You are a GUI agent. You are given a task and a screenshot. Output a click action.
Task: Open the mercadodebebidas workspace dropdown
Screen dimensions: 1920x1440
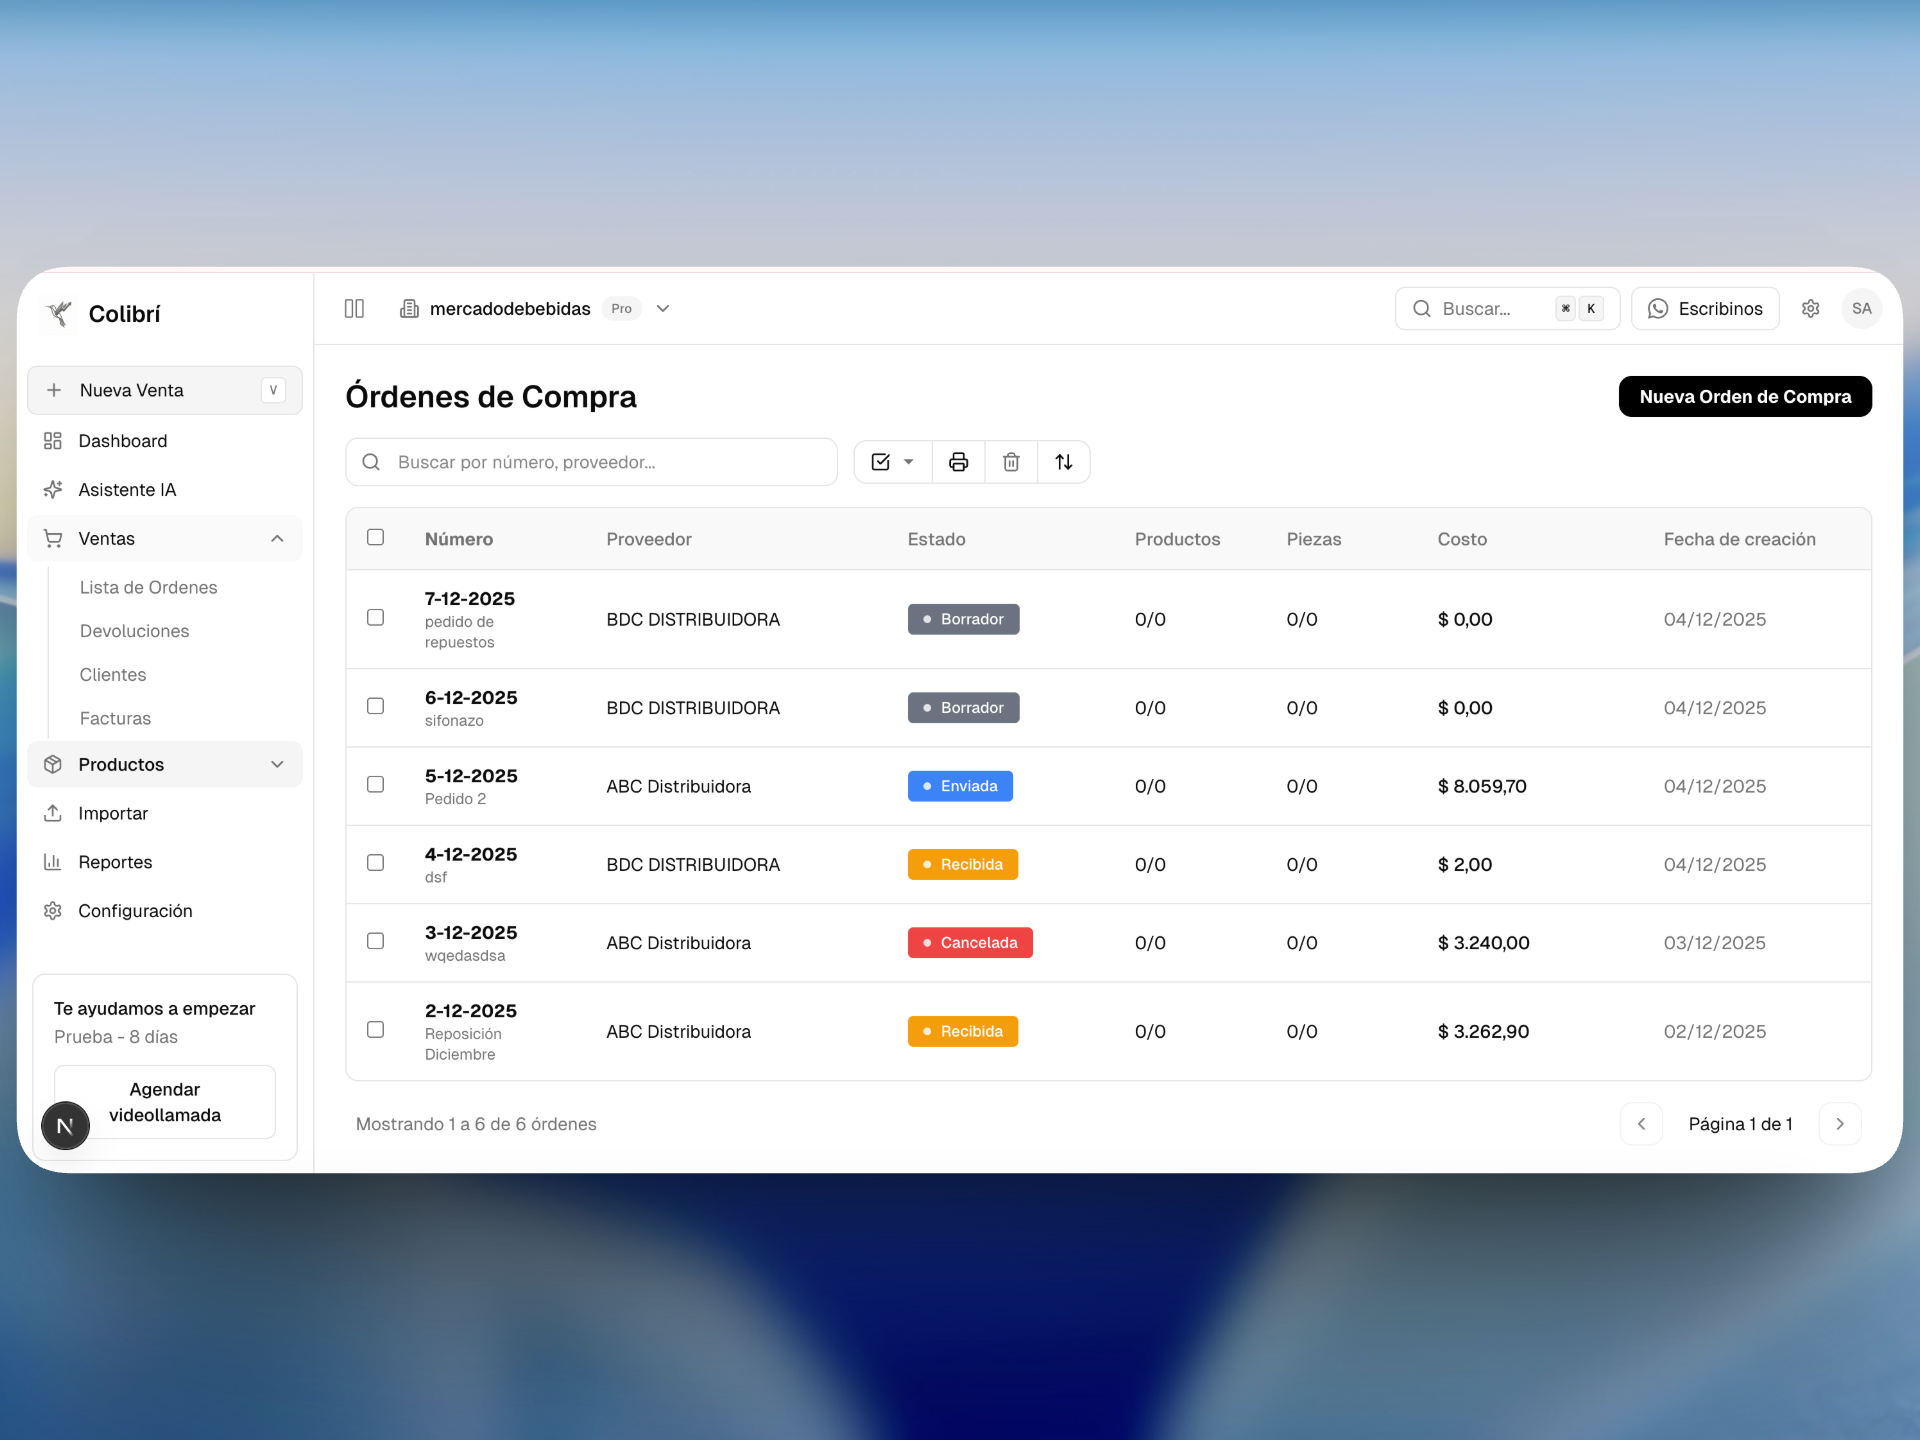[x=663, y=309]
